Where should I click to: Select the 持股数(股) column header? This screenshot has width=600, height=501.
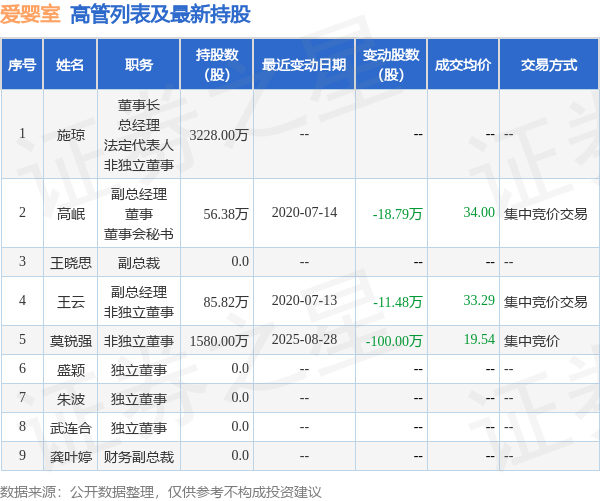(x=217, y=64)
